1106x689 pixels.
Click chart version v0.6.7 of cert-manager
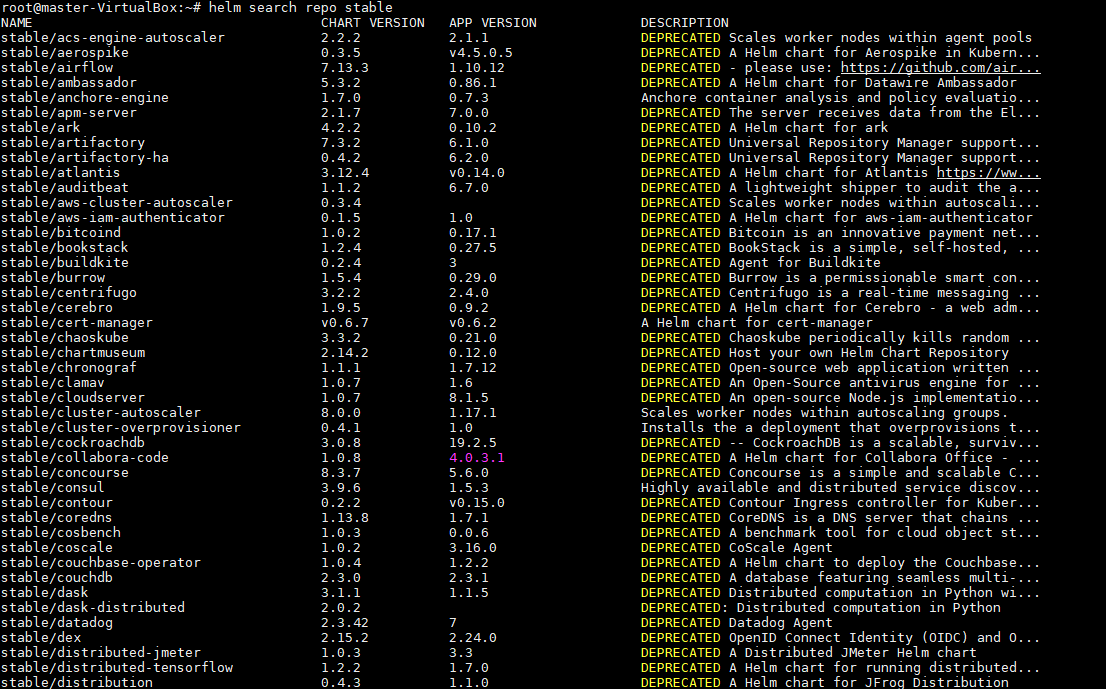345,323
